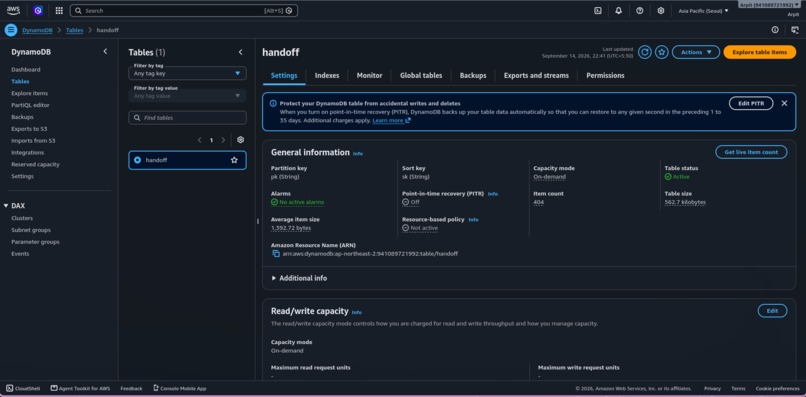Open DAX Clusters in sidebar
806x397 pixels.
click(22, 218)
